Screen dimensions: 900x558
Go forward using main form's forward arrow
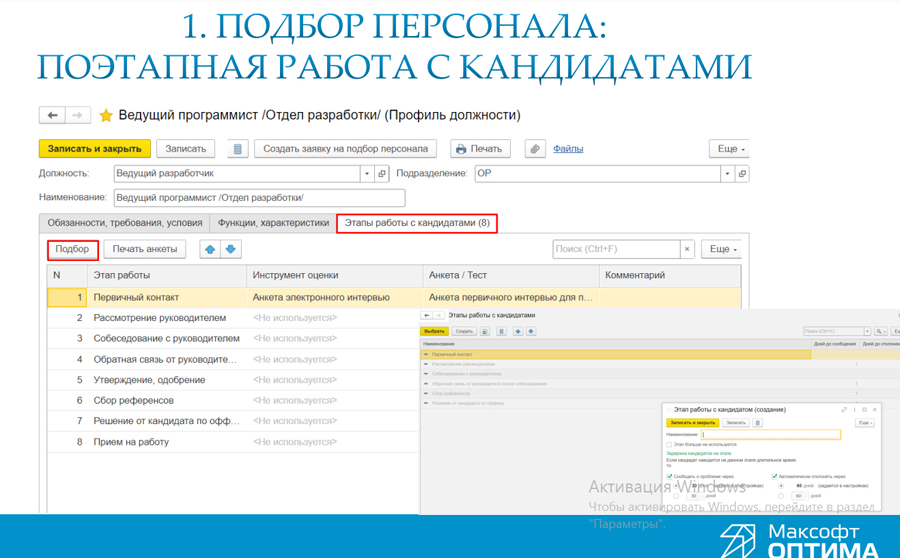77,115
